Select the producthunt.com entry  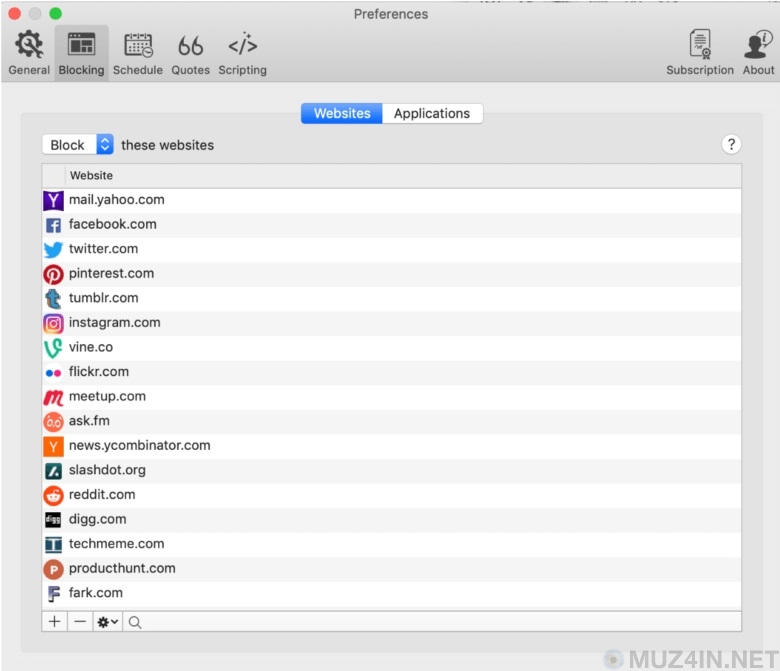pyautogui.click(x=391, y=569)
